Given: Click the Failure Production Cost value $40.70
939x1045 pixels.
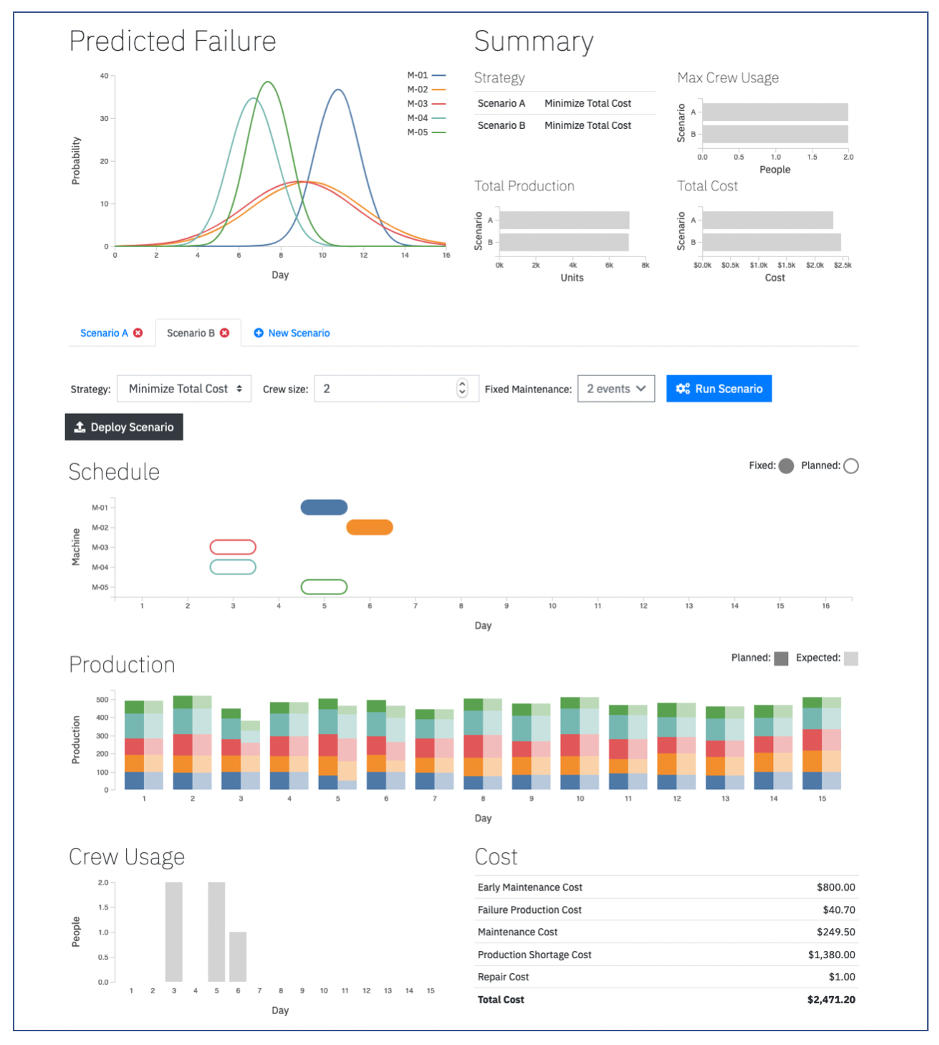Looking at the screenshot, I should pyautogui.click(x=839, y=910).
